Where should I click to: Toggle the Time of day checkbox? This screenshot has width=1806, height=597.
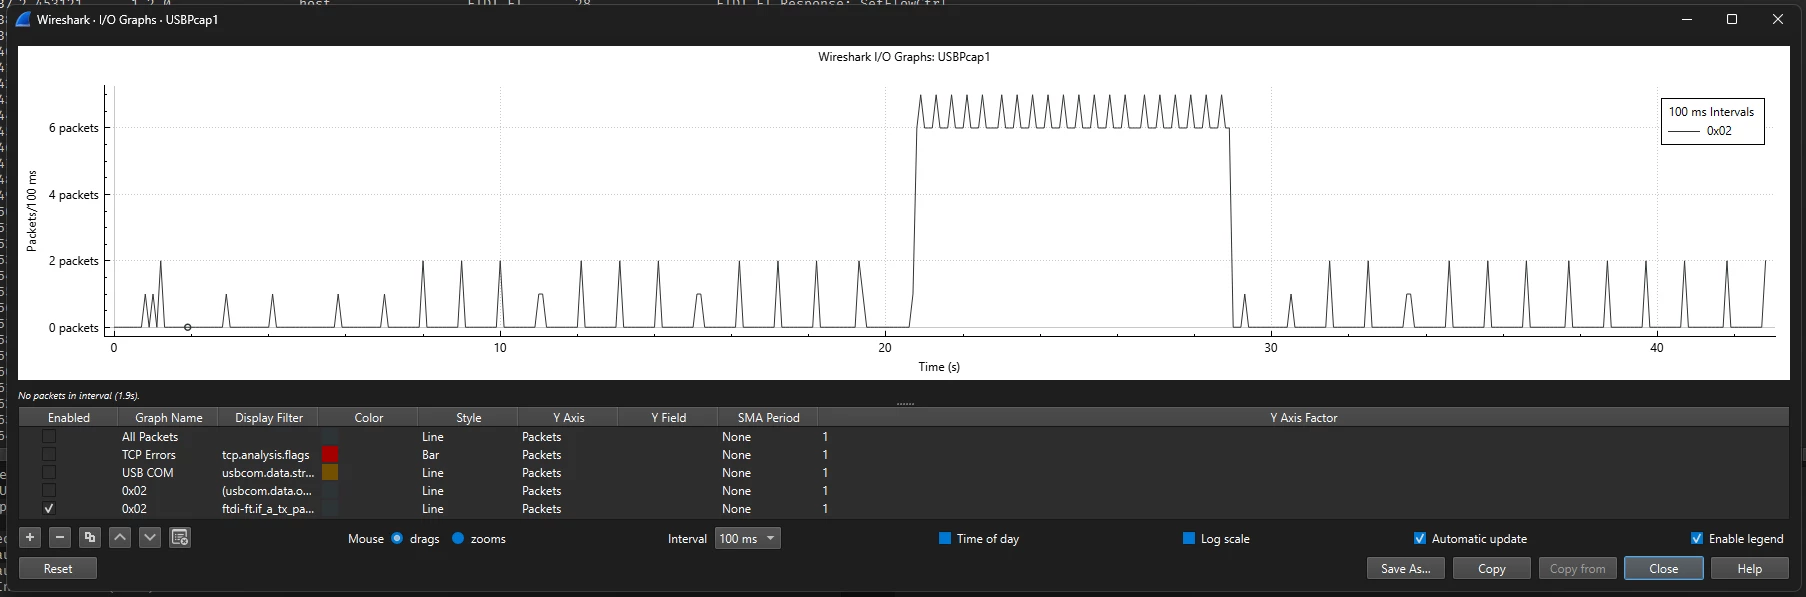click(945, 538)
